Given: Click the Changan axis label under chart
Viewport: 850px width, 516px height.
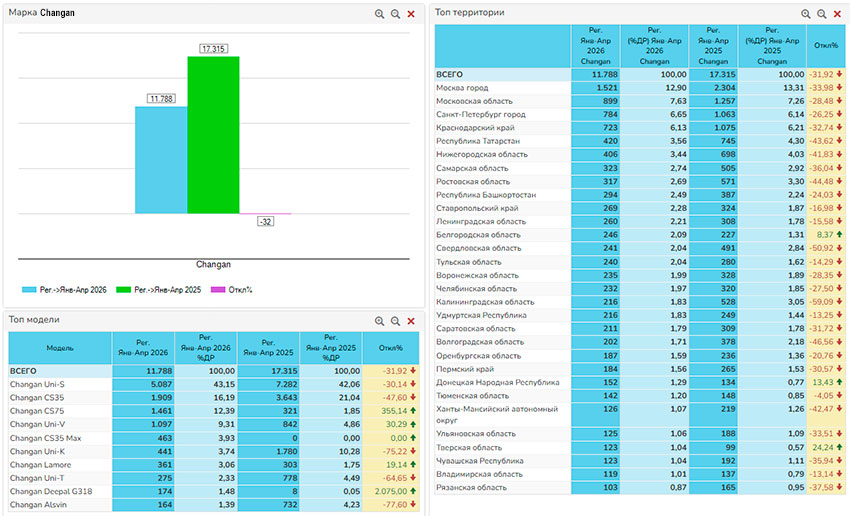Looking at the screenshot, I should point(213,265).
